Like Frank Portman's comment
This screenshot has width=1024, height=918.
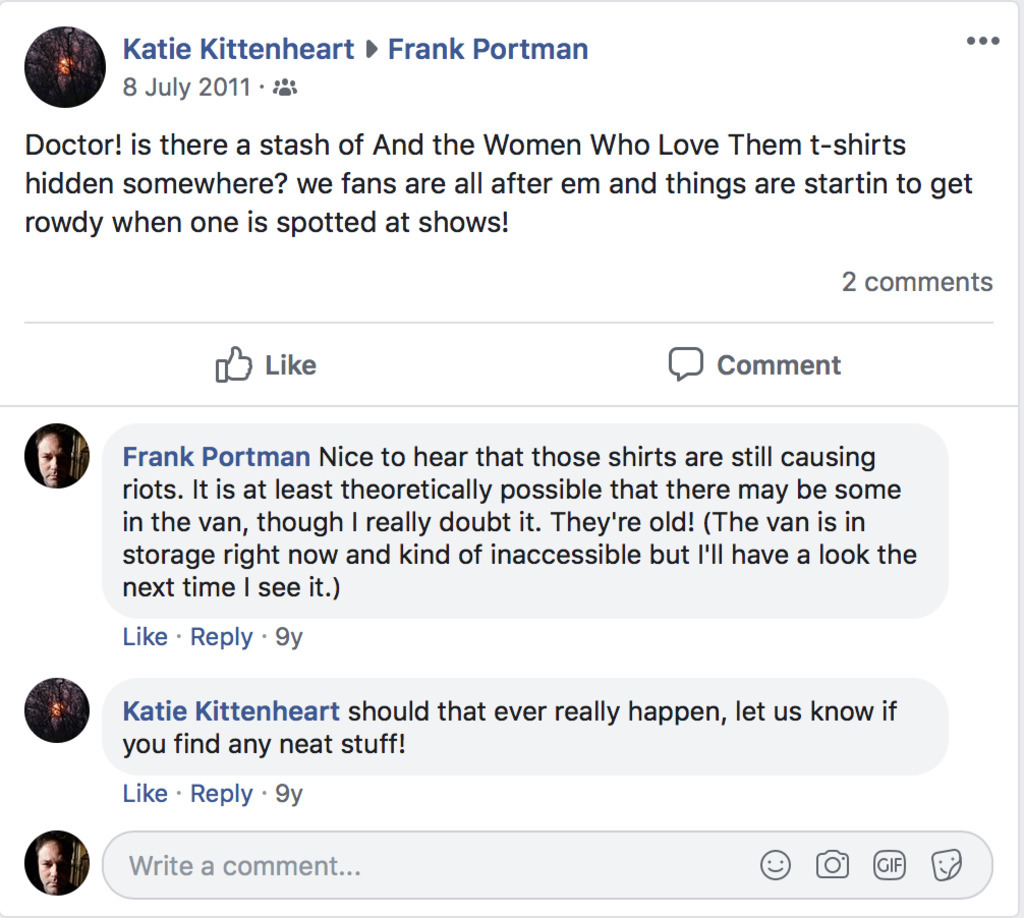(145, 637)
